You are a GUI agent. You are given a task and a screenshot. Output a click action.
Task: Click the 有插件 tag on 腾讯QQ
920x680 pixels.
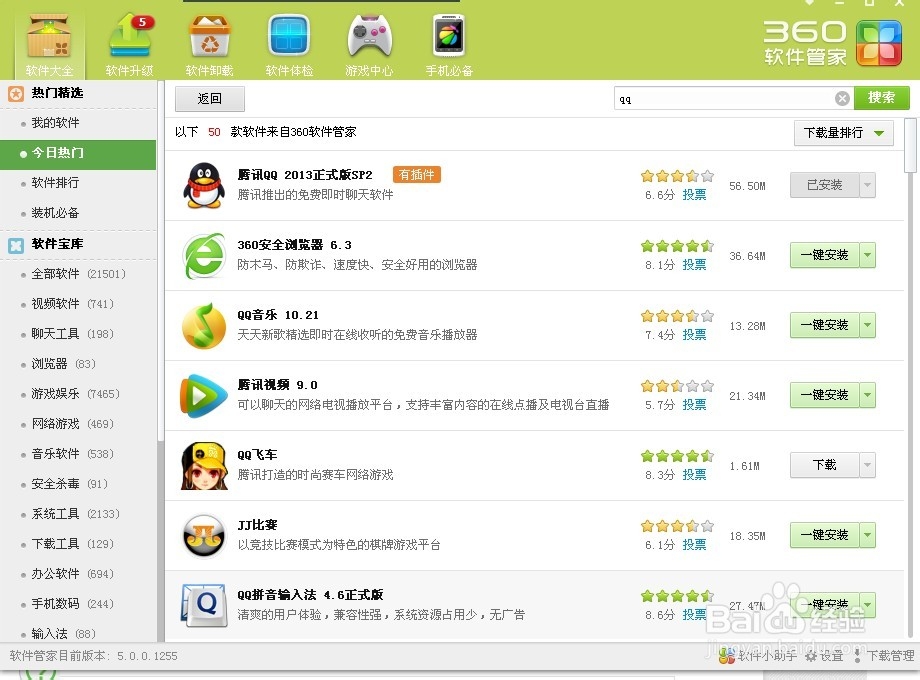417,175
